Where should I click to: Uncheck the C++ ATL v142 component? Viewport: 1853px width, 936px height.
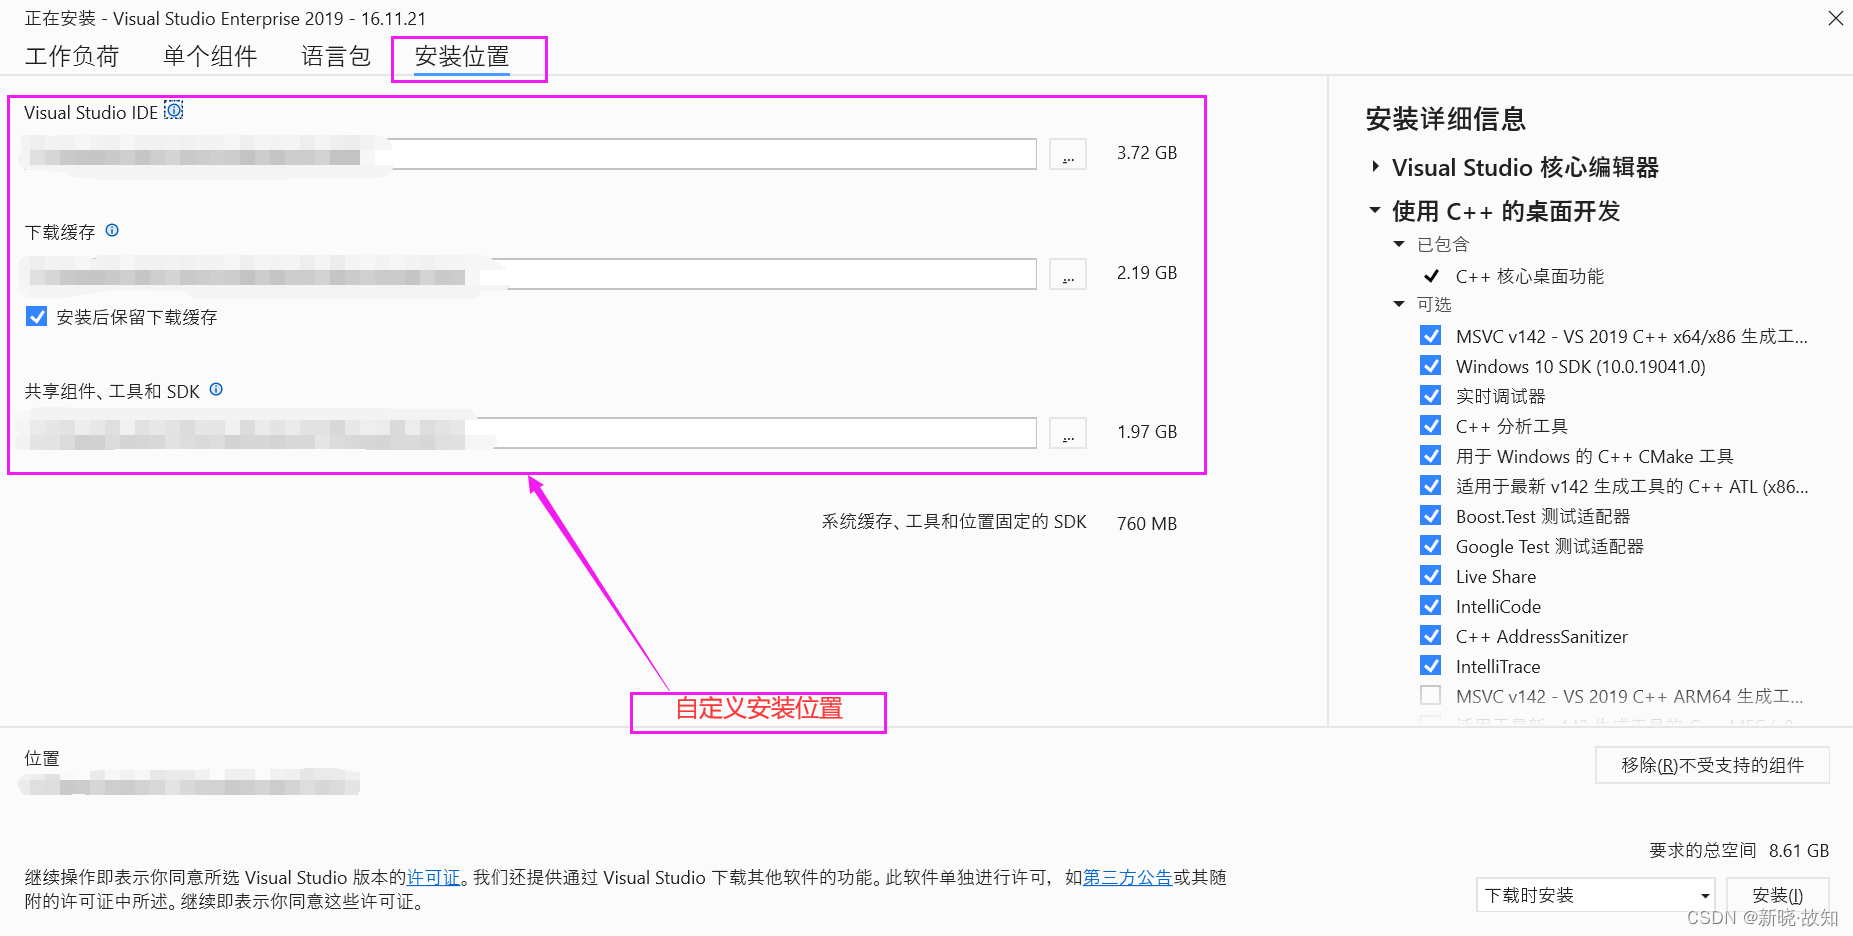click(1431, 485)
